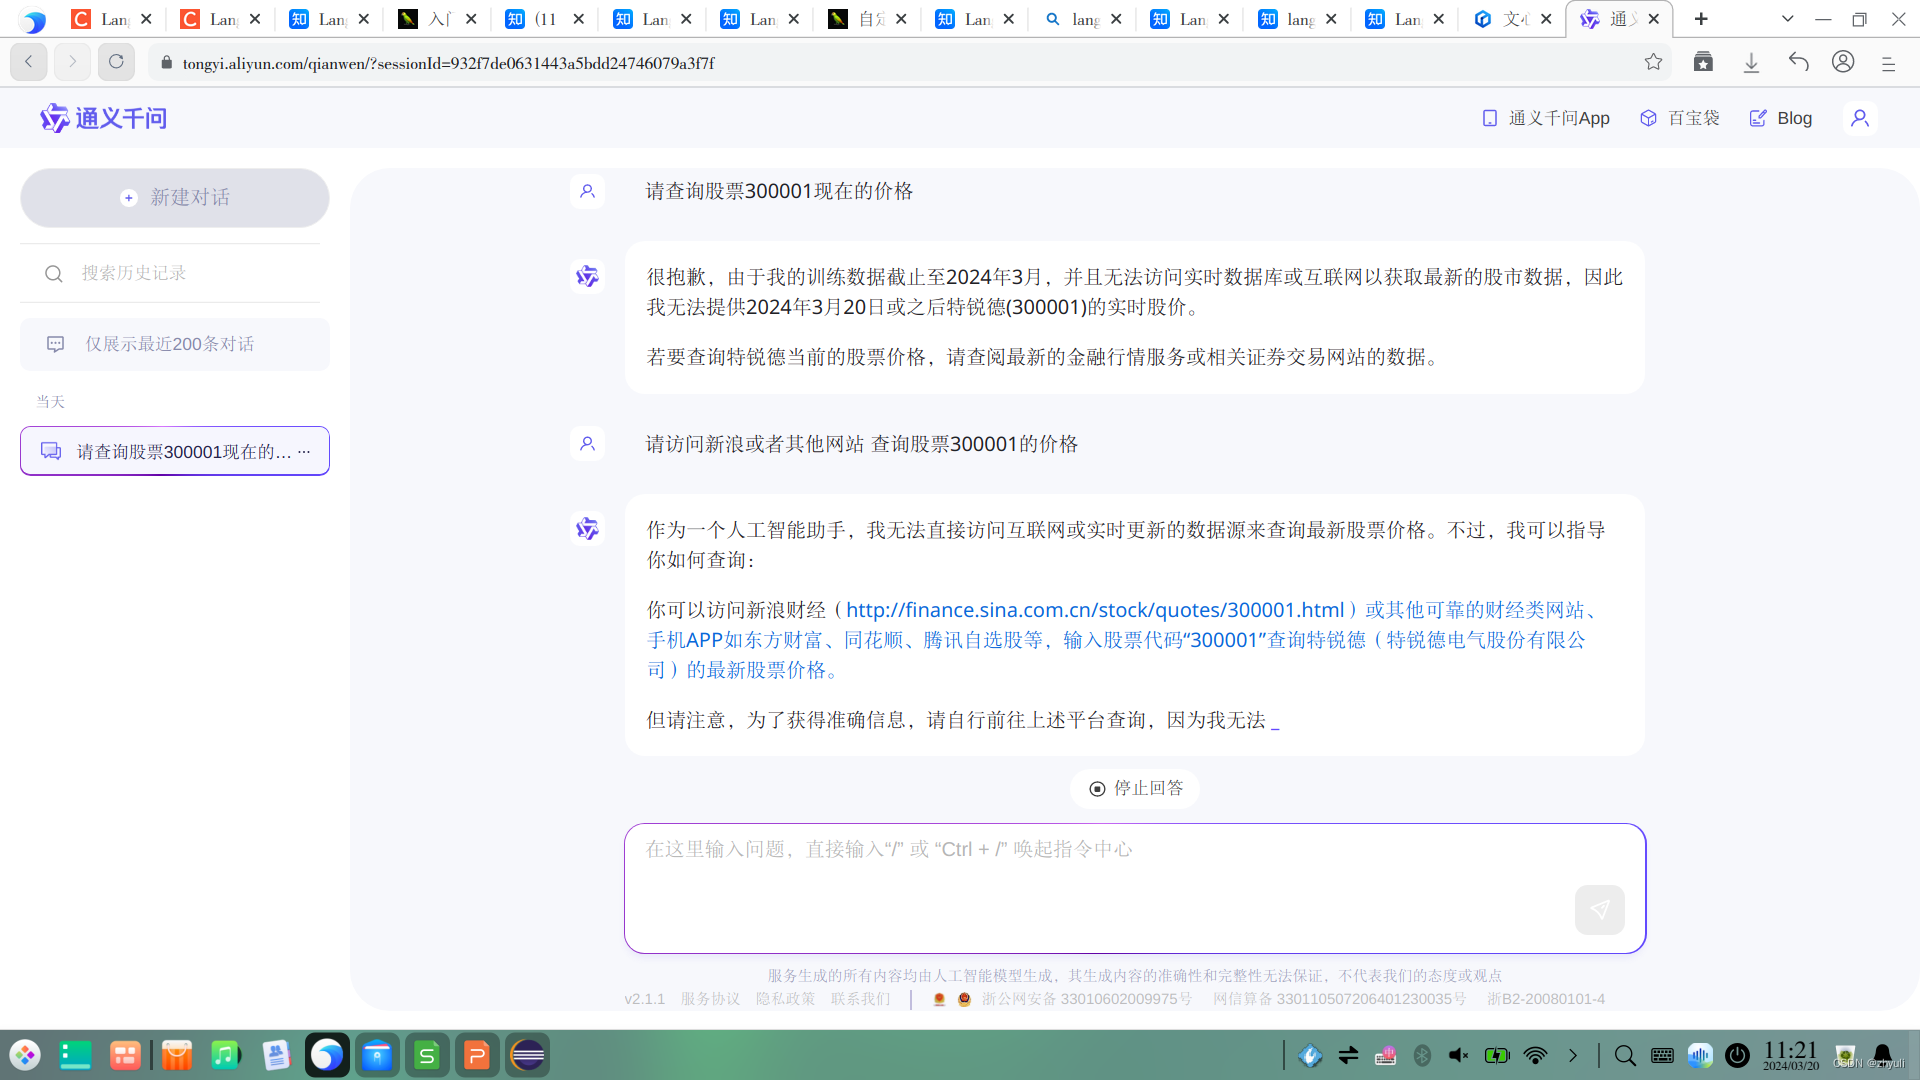Open the taskbar search magnifier
Screen dimensions: 1920x1080
[1625, 1055]
